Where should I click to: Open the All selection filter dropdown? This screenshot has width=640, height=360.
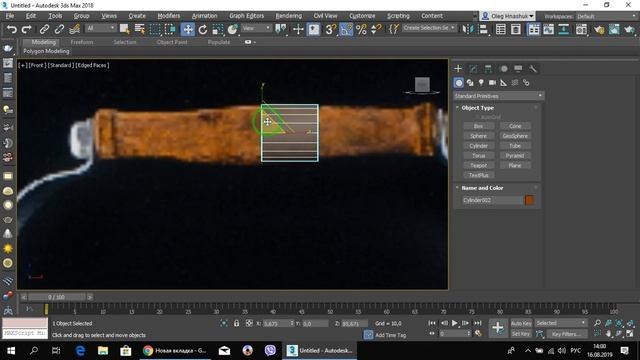100,28
